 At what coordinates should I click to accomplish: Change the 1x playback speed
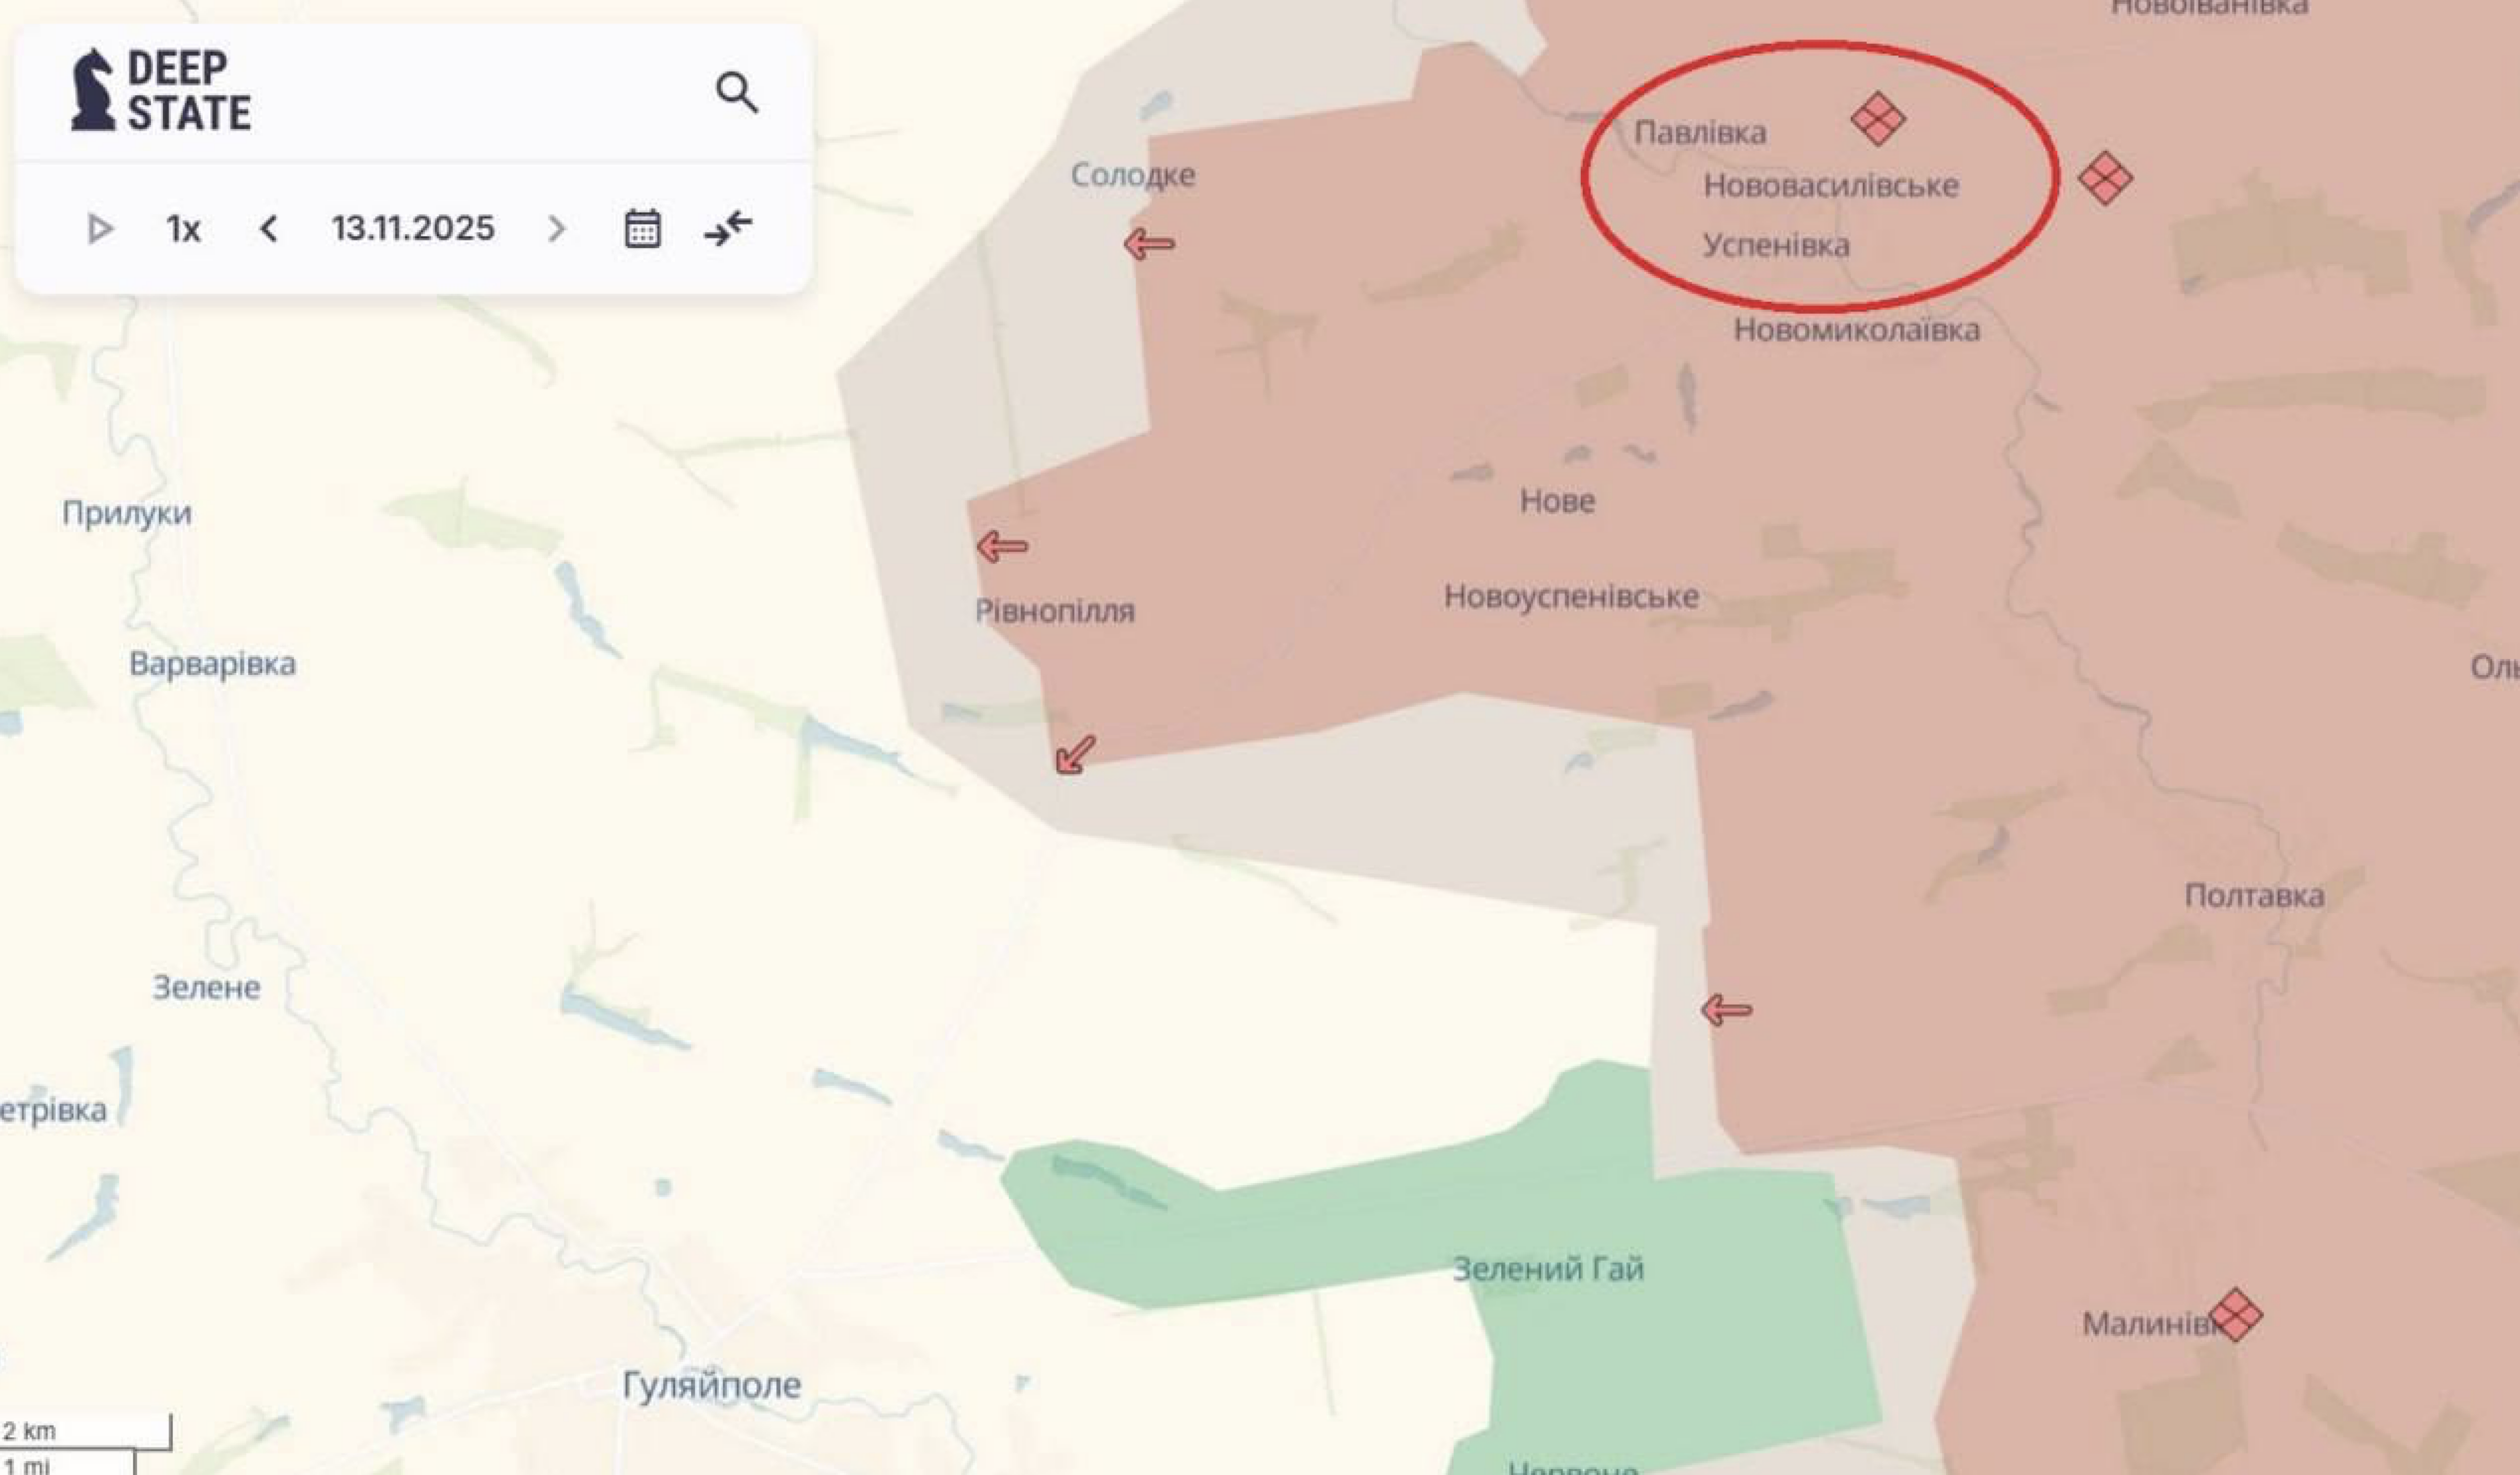[183, 229]
